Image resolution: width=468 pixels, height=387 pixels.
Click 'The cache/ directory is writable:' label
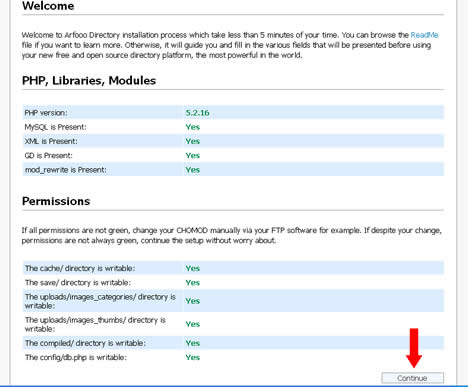(x=80, y=268)
